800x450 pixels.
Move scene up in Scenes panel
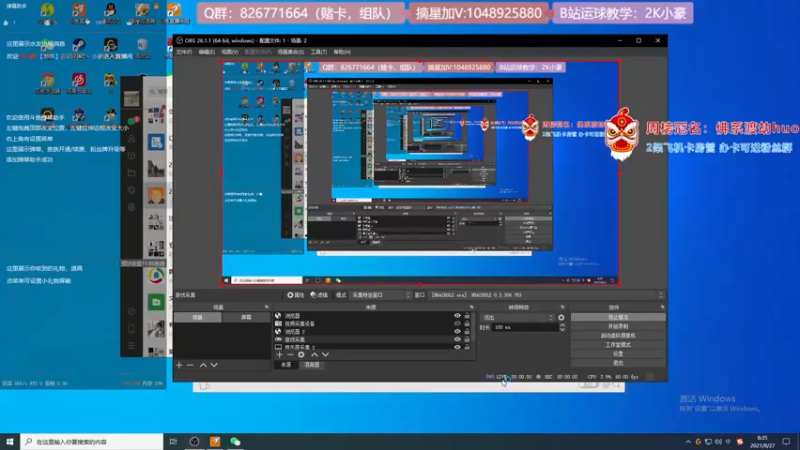click(x=203, y=365)
